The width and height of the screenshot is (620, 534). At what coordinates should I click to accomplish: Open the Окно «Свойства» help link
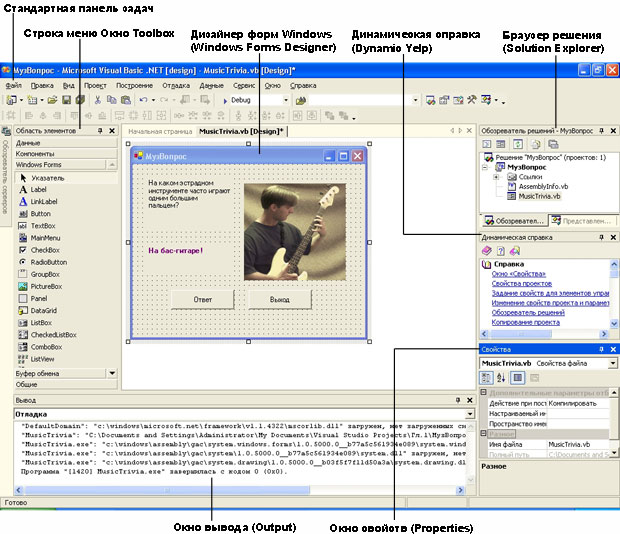[x=518, y=274]
